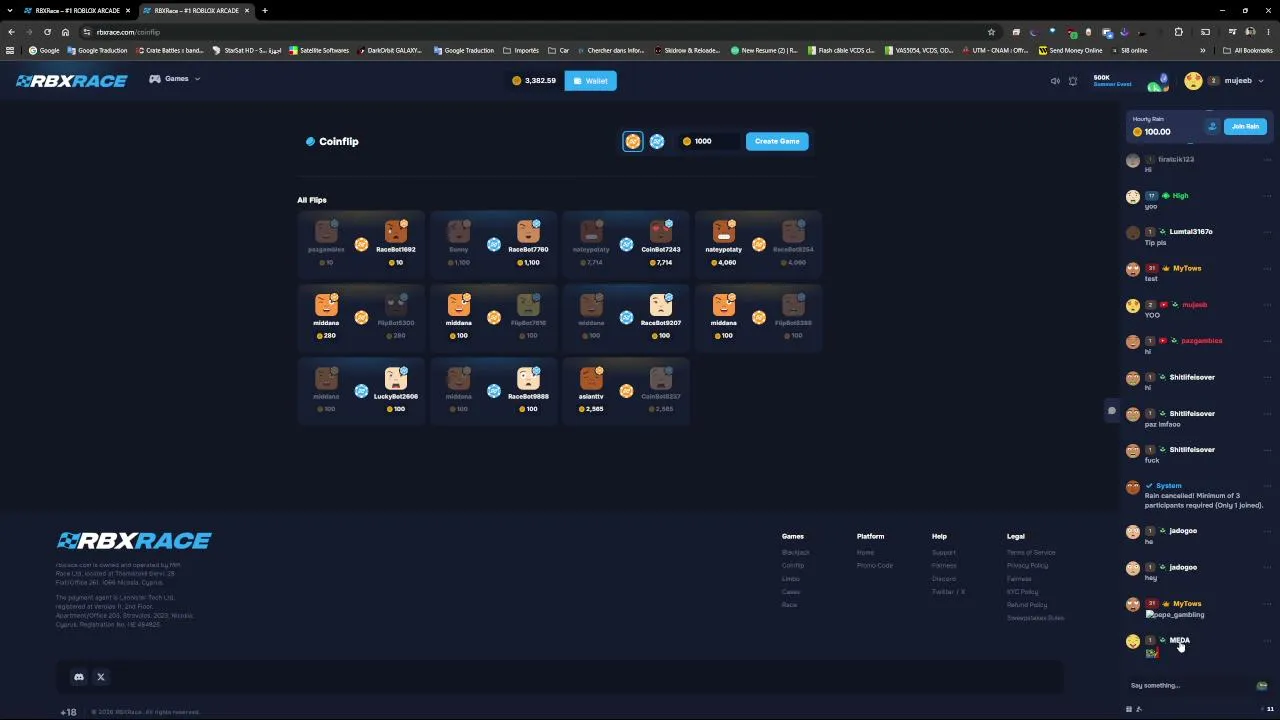Viewport: 1280px width, 720px height.
Task: Open Cases from footer Games list
Action: 791,592
